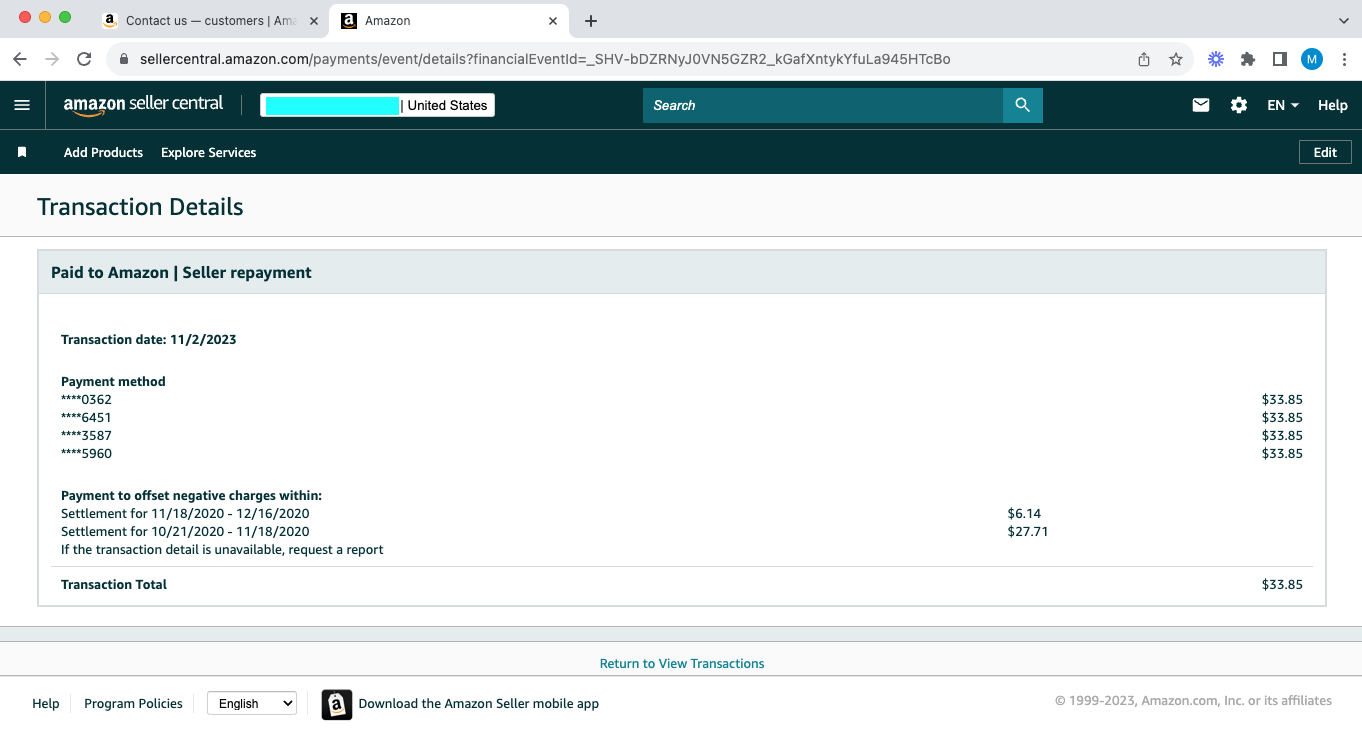Open Add Products menu item
1362x739 pixels.
pyautogui.click(x=103, y=152)
